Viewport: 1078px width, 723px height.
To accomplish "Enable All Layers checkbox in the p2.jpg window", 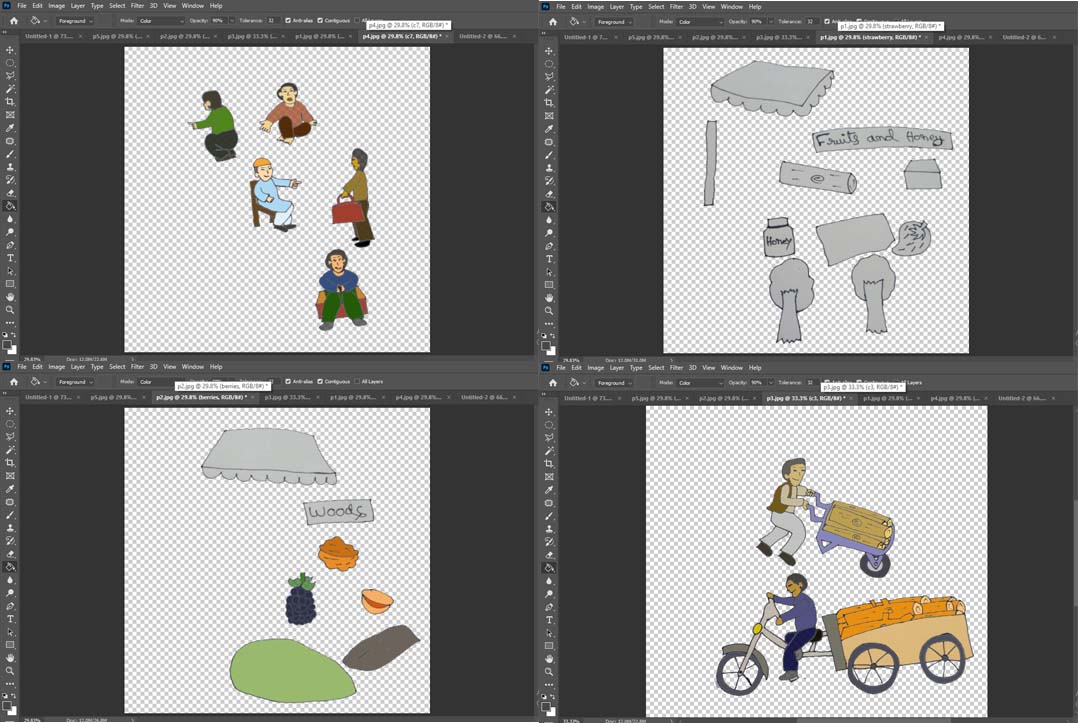I will click(x=357, y=381).
